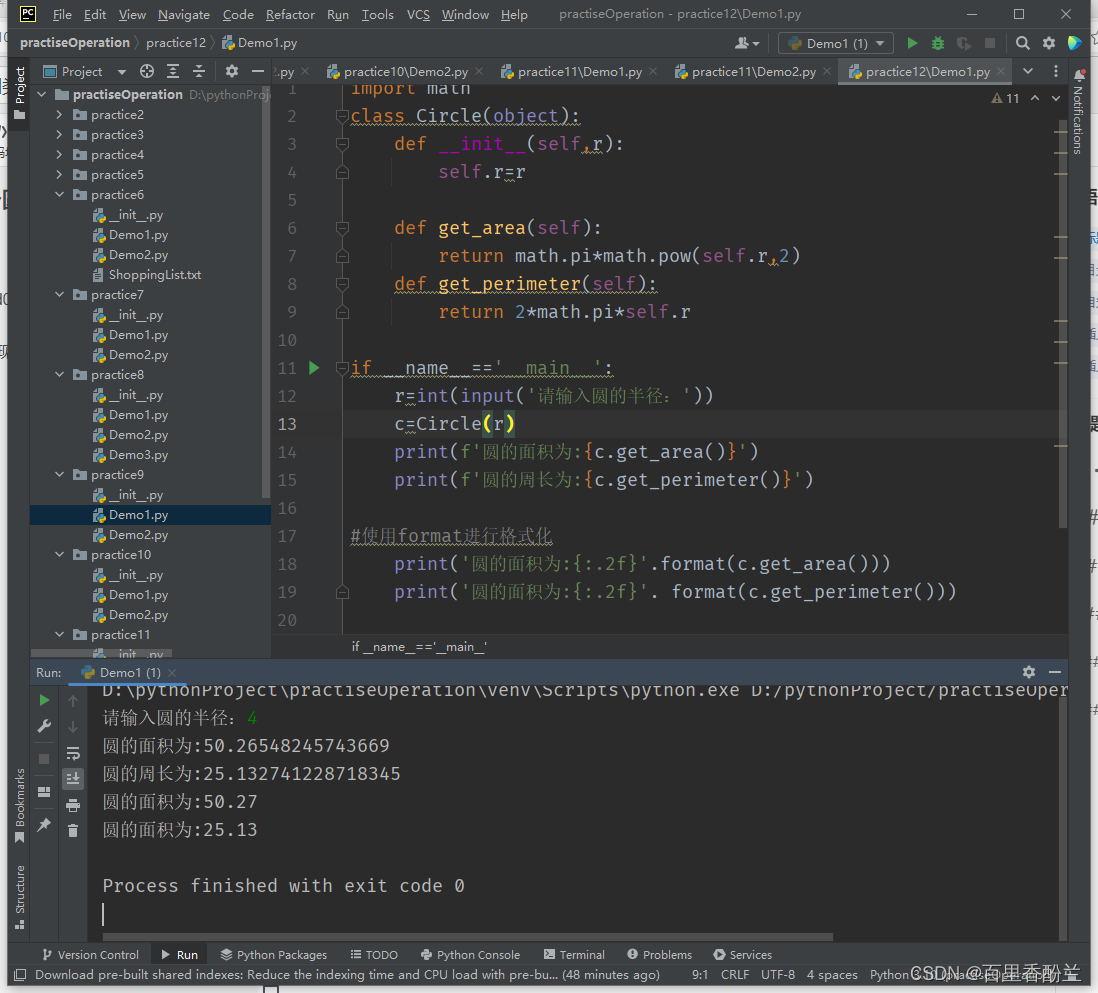
Task: Expand the practice3 folder
Action: 59,134
